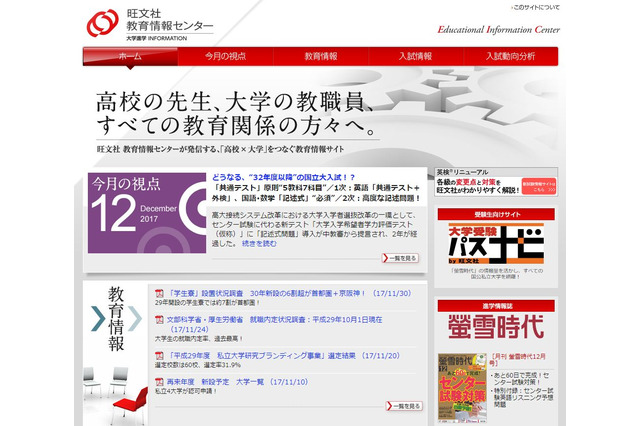The image size is (640, 426).
Task: Click the 進学情報誌 red header
Action: (496, 306)
